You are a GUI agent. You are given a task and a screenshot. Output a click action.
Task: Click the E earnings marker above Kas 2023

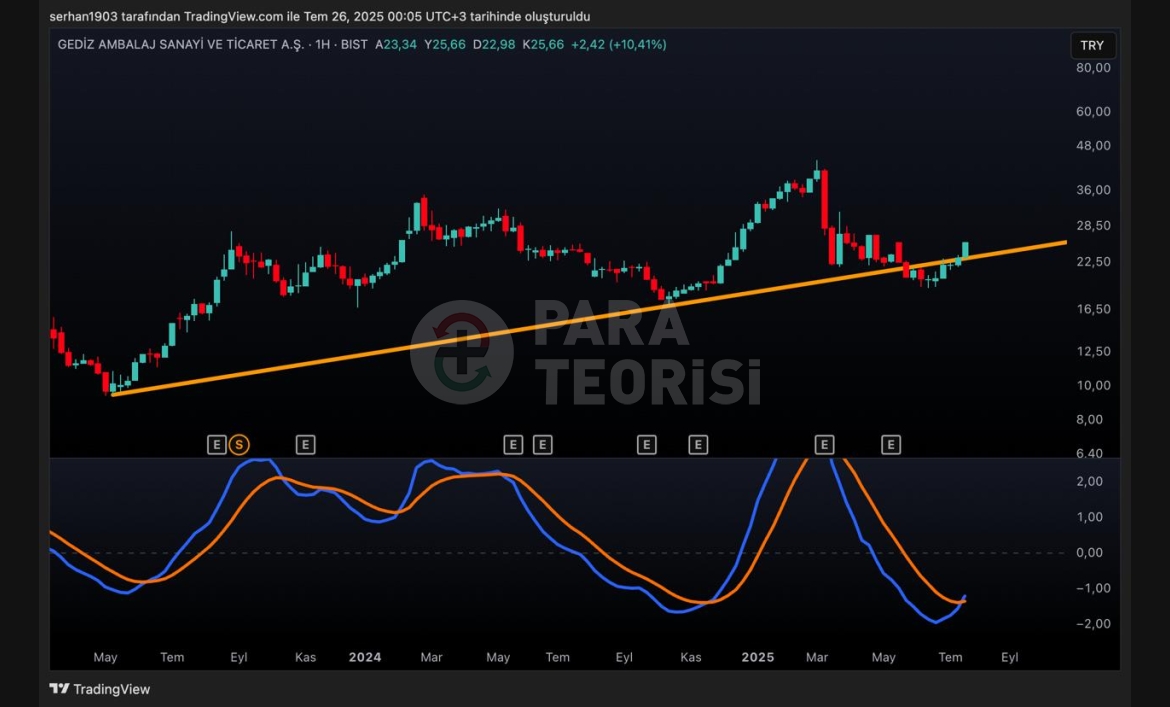[x=305, y=444]
